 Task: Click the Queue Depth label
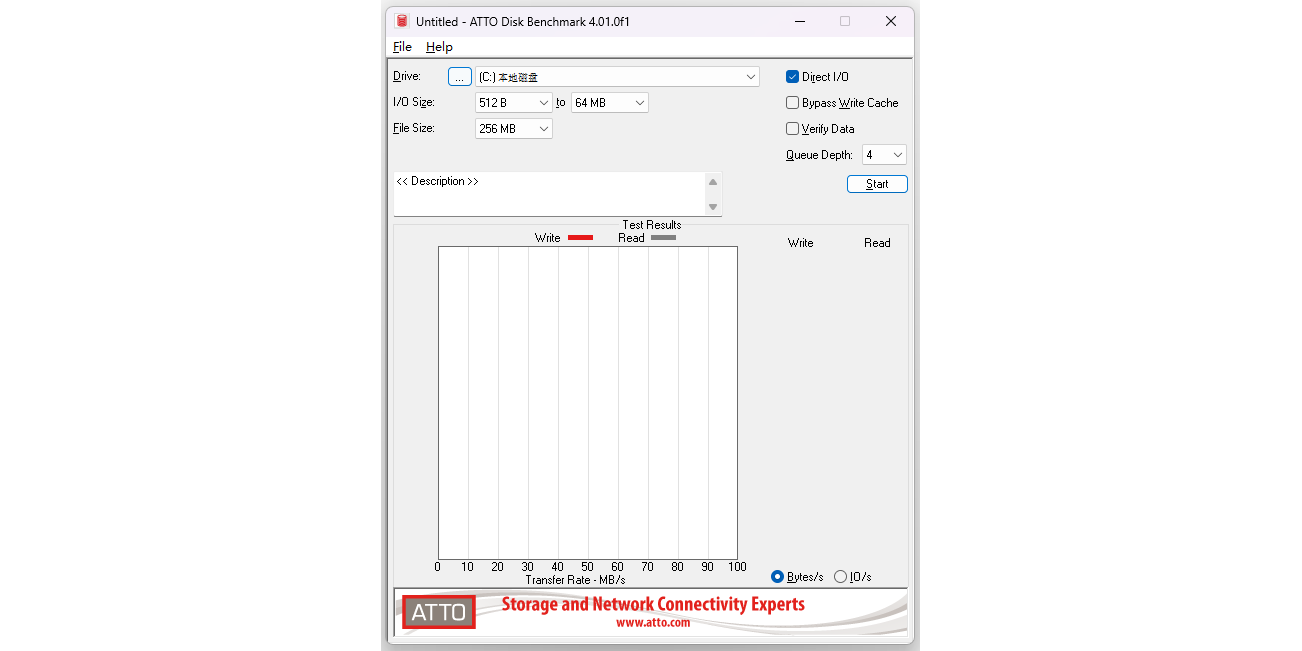[x=819, y=155]
